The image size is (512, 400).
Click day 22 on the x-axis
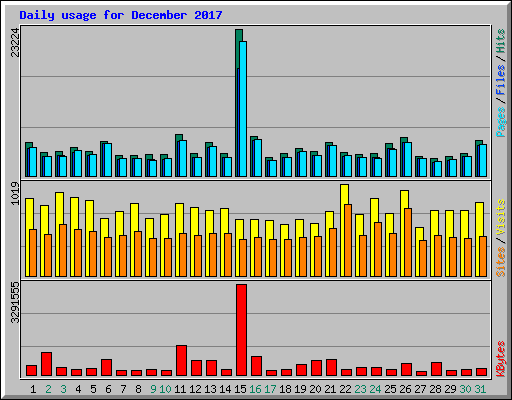(345, 389)
